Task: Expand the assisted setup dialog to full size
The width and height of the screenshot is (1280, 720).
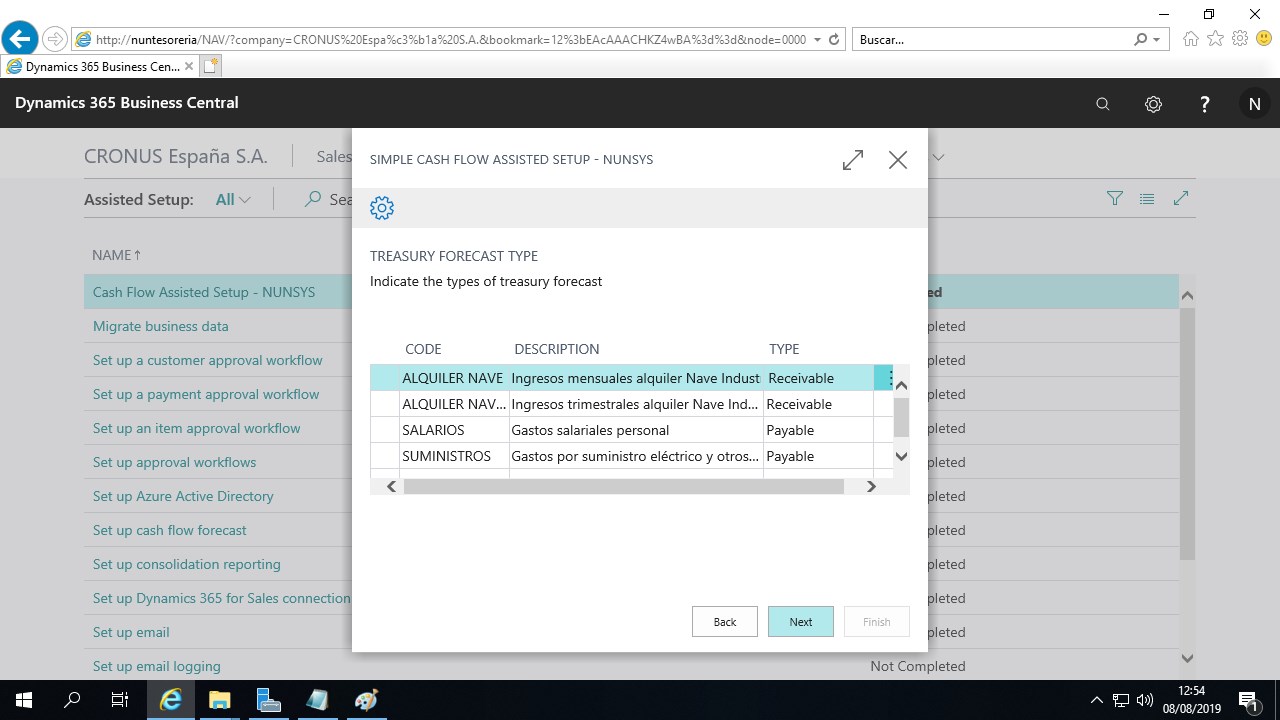Action: point(853,160)
